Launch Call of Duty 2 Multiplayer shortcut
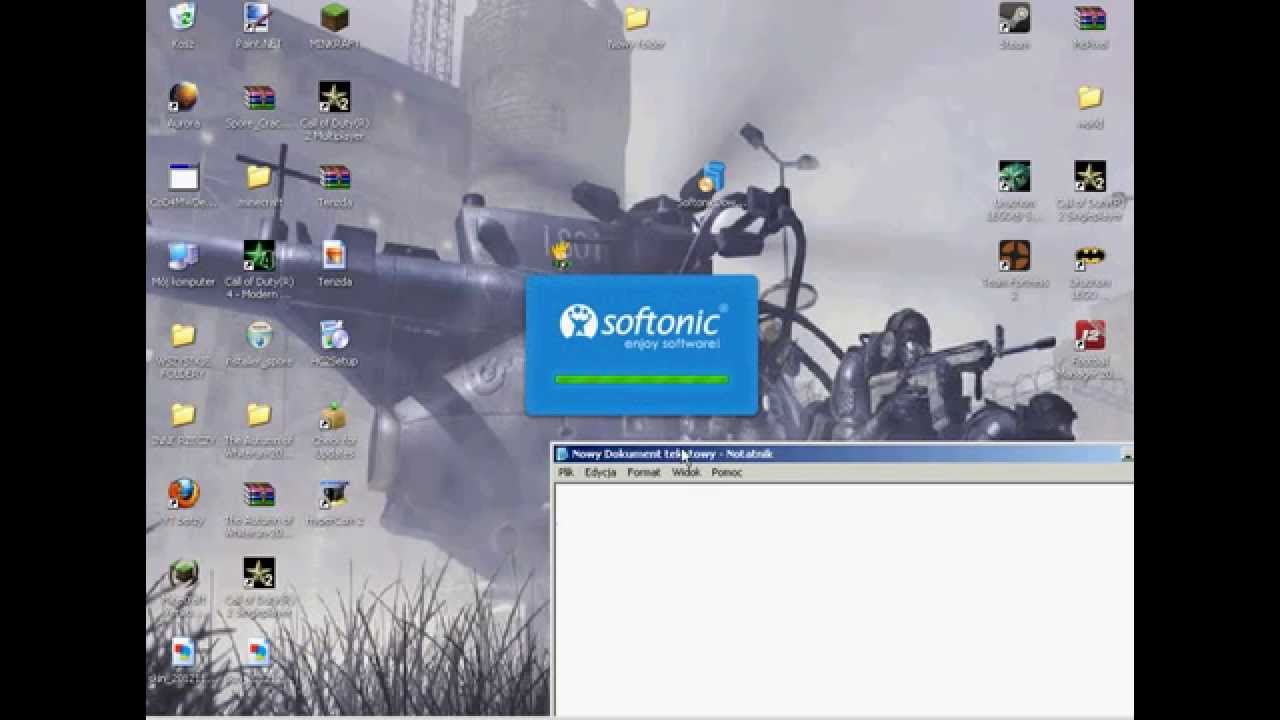Viewport: 1280px width, 720px height. [334, 97]
